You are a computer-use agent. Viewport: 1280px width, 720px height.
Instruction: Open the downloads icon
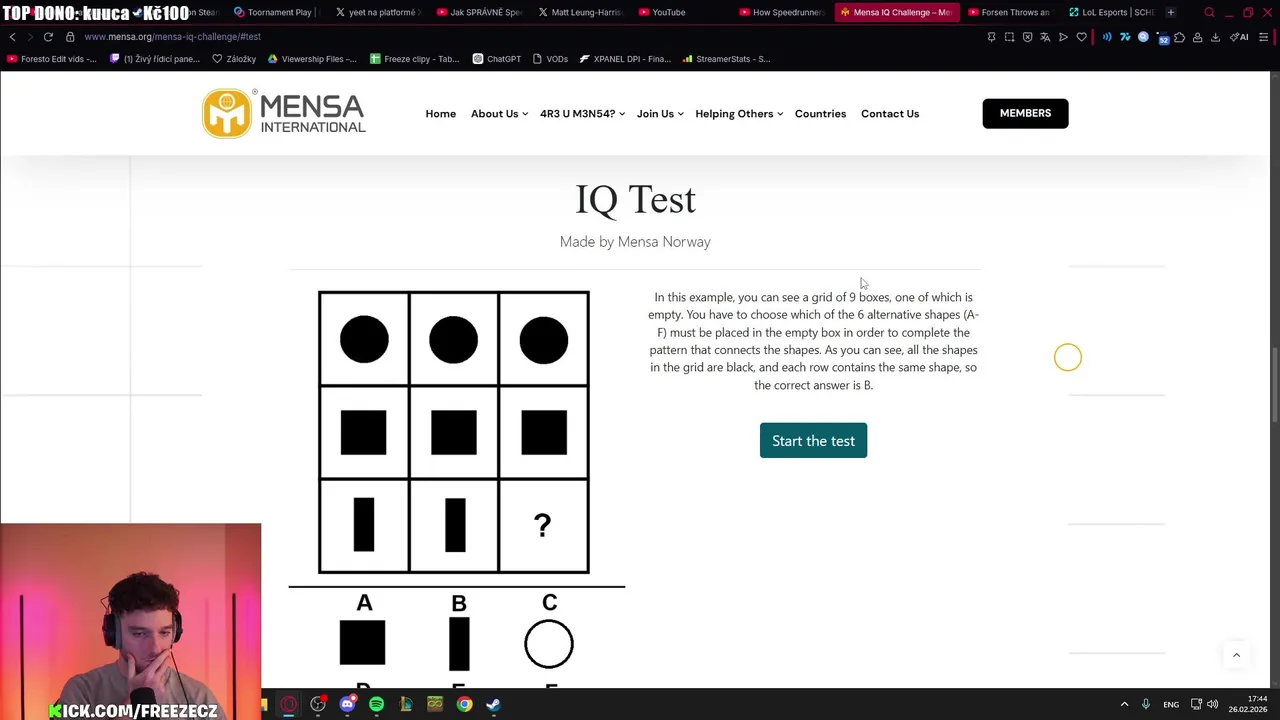(x=1215, y=37)
